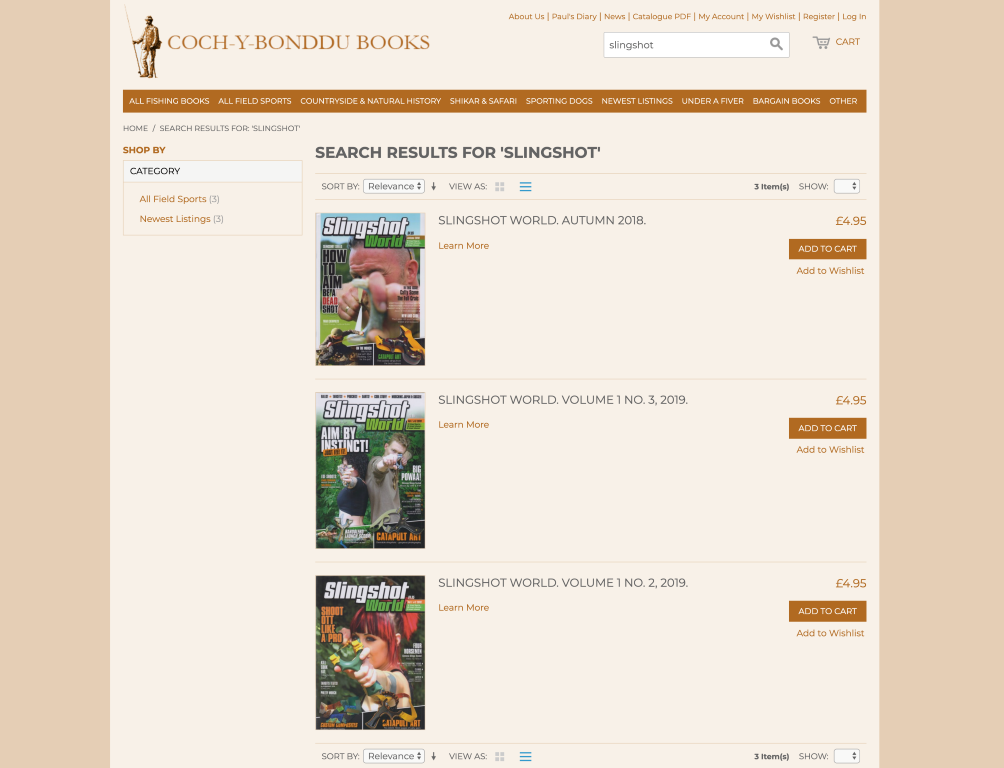Click Learn More for Volume 1 No. 2
1004x768 pixels.
[x=464, y=608]
